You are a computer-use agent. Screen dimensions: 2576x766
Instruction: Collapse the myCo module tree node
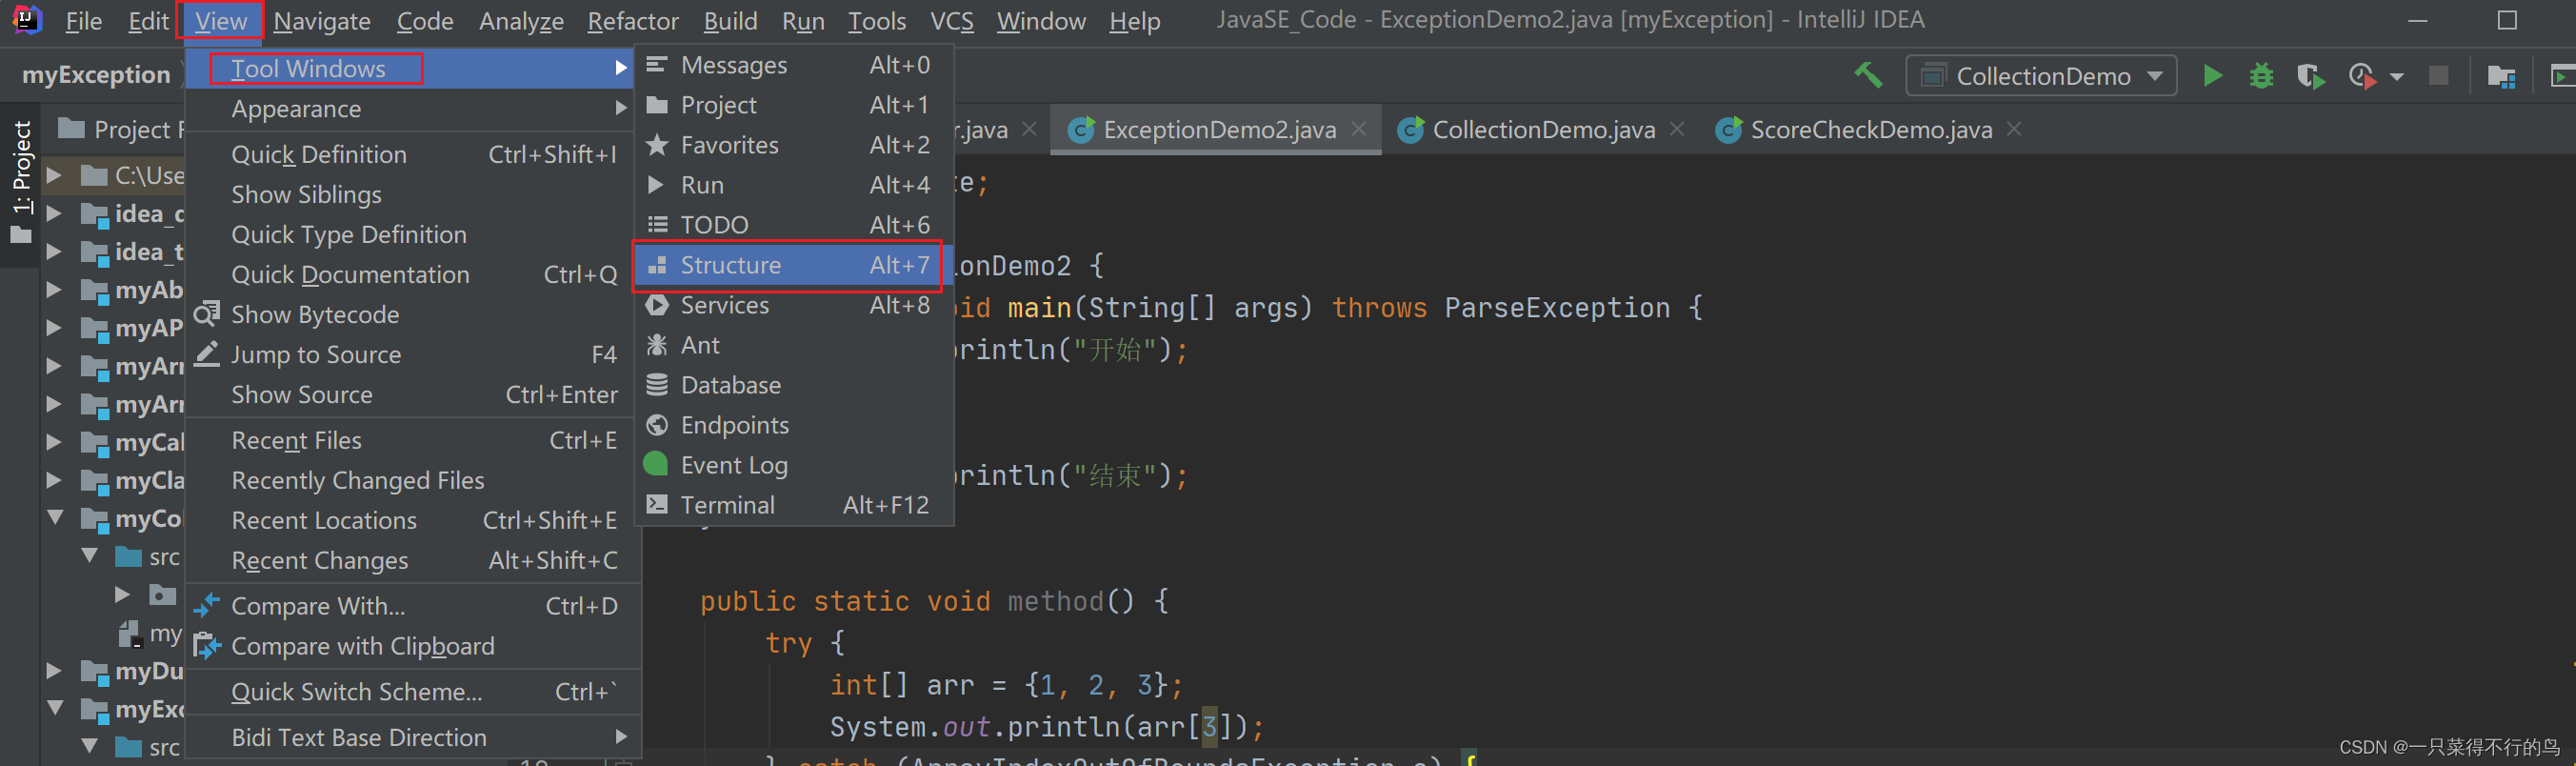55,518
